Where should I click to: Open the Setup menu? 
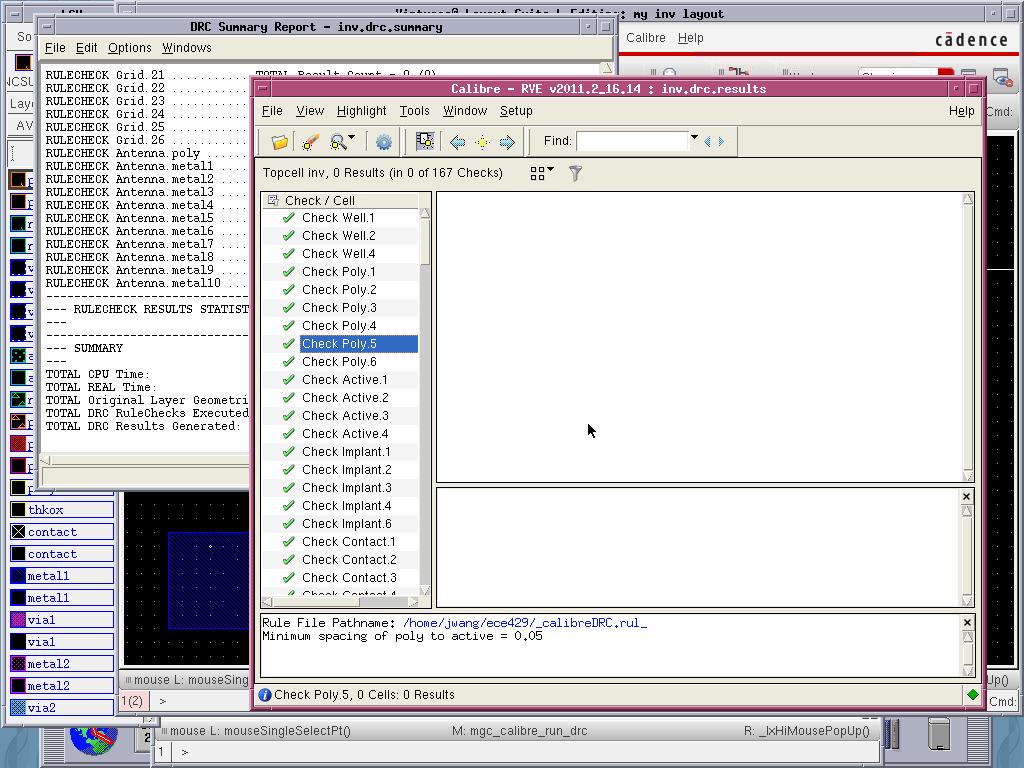click(x=516, y=111)
